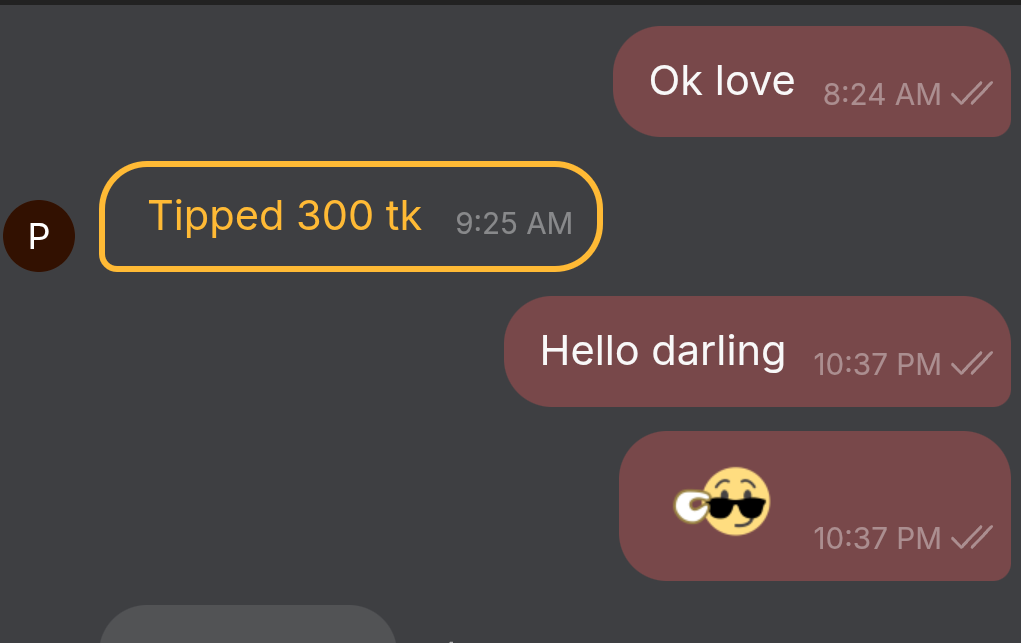Select the Hello darling message bubble
The width and height of the screenshot is (1021, 643).
pos(757,352)
